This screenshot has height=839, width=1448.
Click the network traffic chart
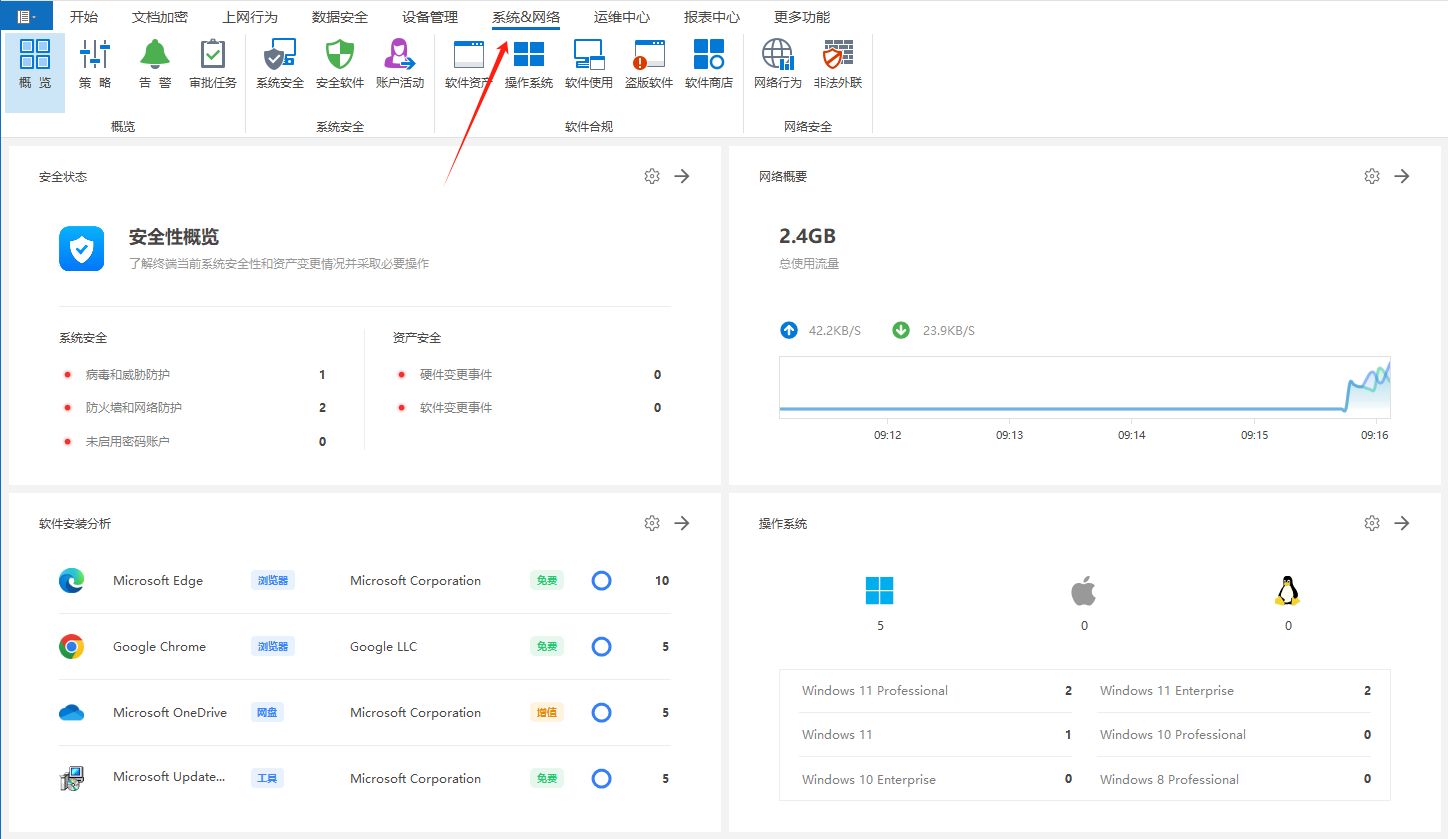click(x=1085, y=388)
